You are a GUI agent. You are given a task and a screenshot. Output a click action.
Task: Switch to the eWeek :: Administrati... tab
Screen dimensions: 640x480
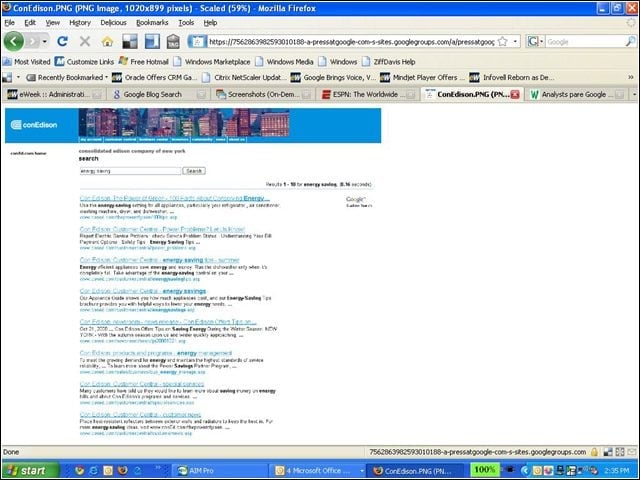coord(54,94)
